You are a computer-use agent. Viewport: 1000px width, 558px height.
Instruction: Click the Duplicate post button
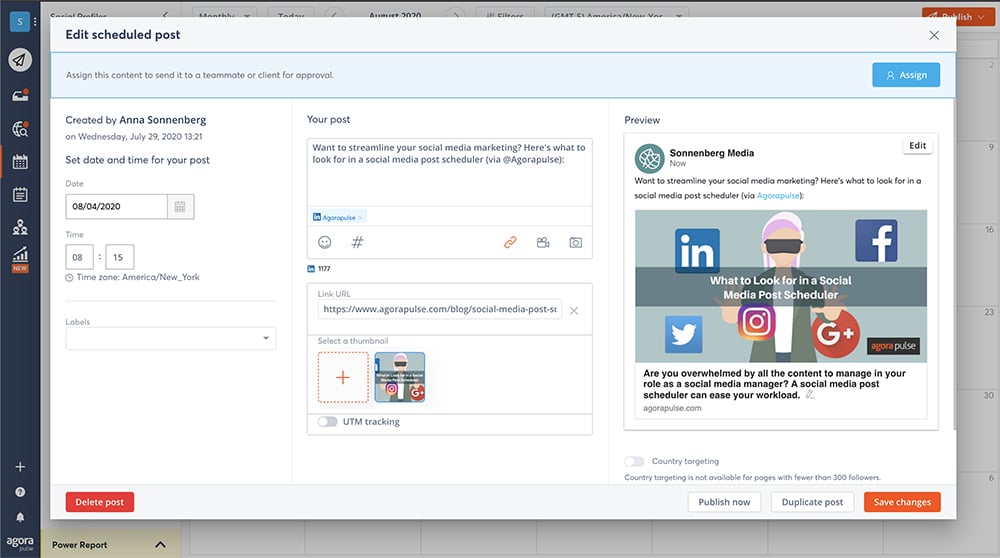tap(812, 502)
